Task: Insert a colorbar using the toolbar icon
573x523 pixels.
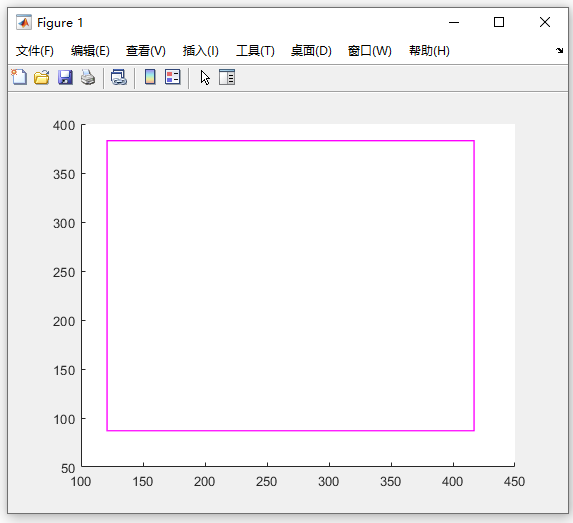Action: pyautogui.click(x=150, y=77)
